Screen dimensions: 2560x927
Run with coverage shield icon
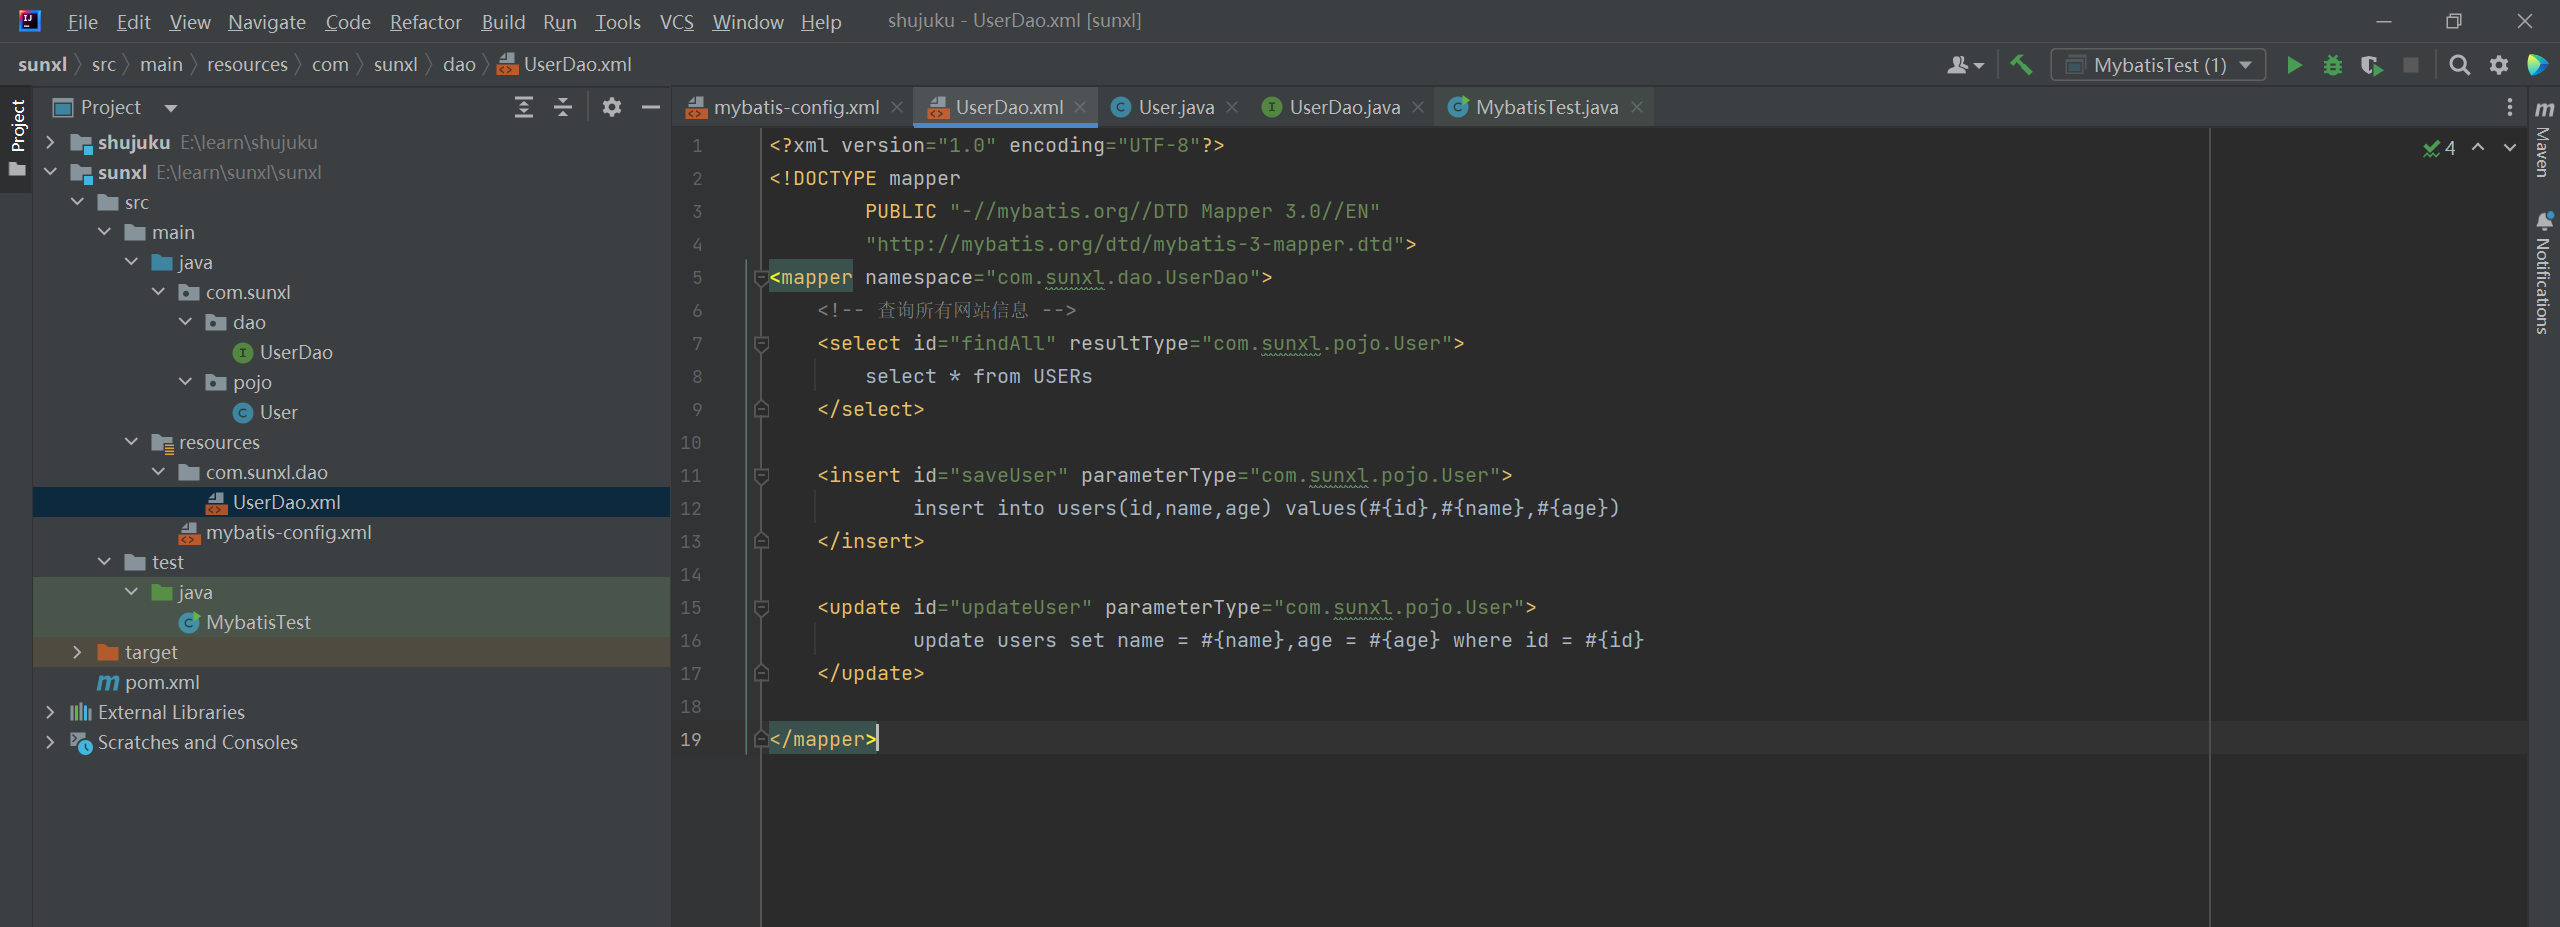2371,65
